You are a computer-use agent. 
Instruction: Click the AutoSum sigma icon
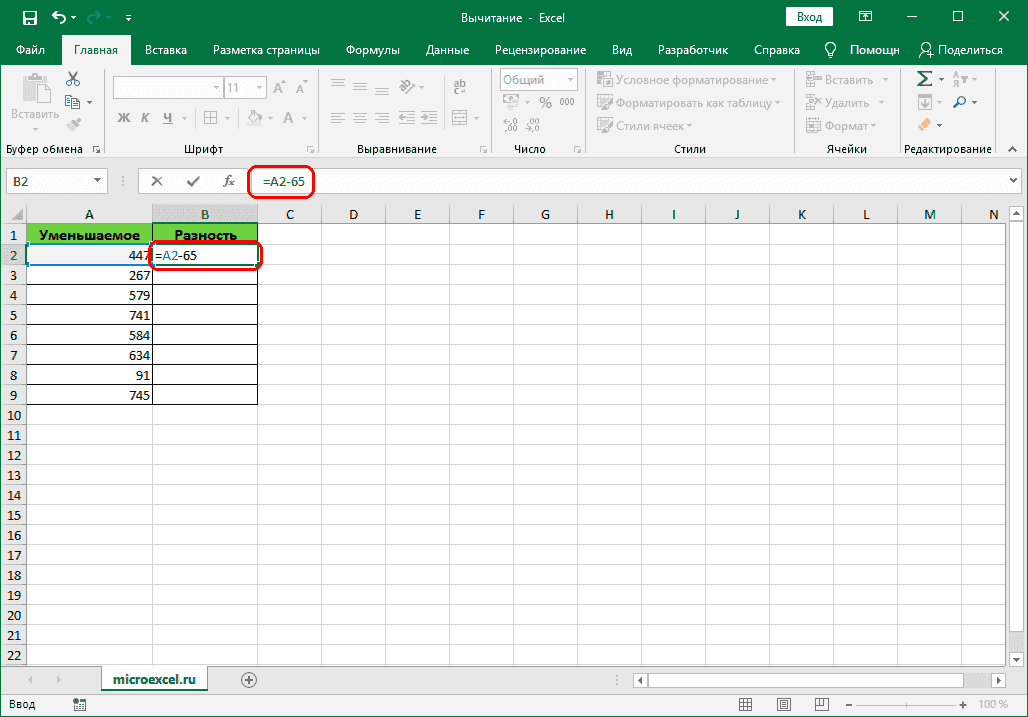click(925, 79)
